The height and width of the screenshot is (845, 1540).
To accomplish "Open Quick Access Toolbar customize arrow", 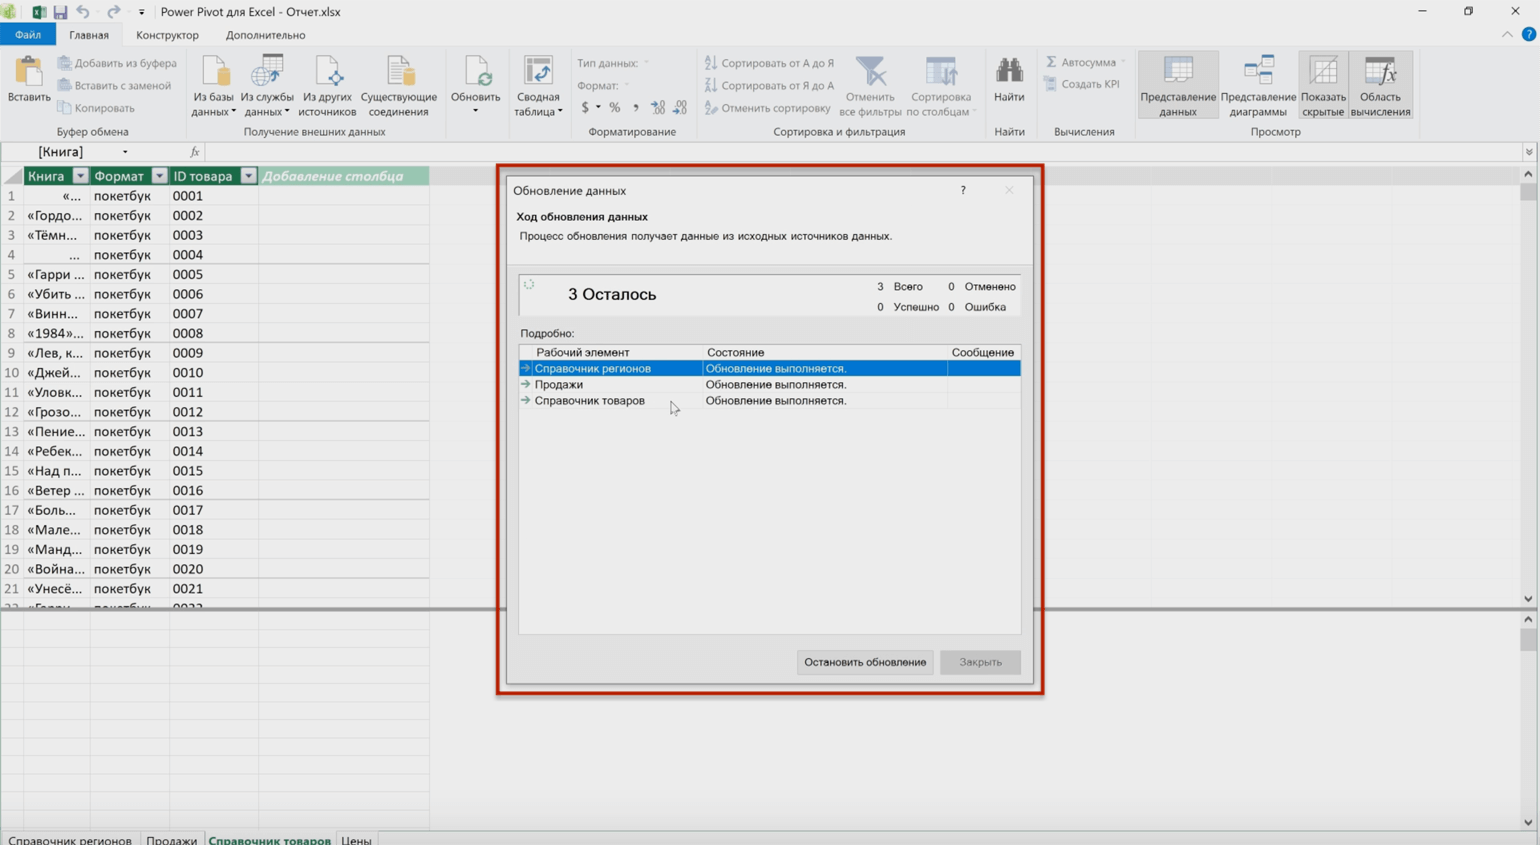I will point(141,12).
